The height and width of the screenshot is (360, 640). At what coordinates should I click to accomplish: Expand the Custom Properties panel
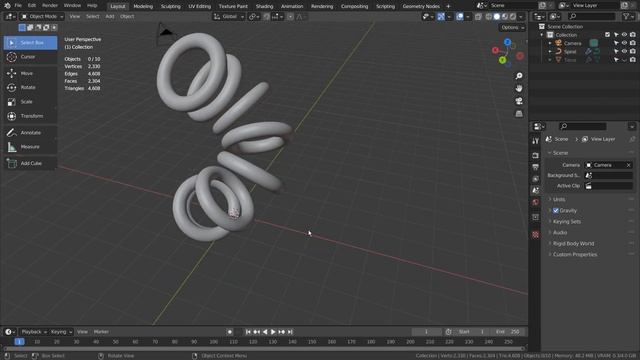tap(575, 255)
